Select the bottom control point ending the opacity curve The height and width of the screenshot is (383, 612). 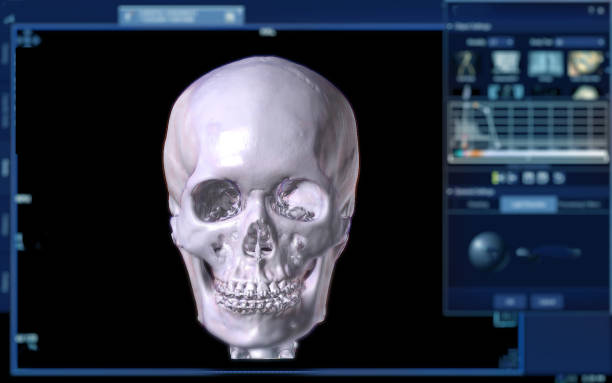pos(498,146)
